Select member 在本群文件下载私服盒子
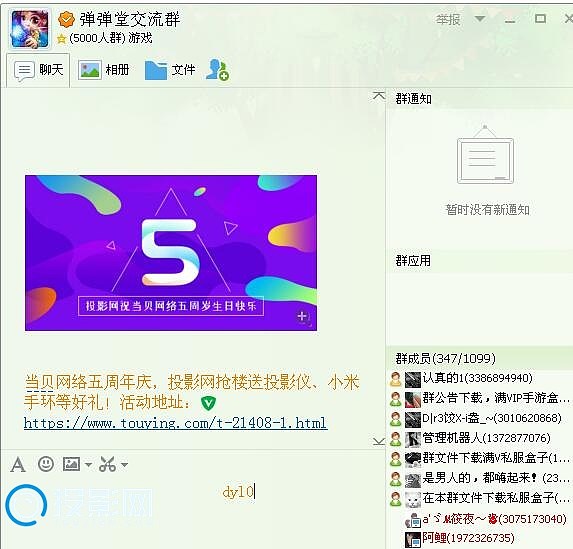Viewport: 573px width, 549px height. tap(480, 499)
